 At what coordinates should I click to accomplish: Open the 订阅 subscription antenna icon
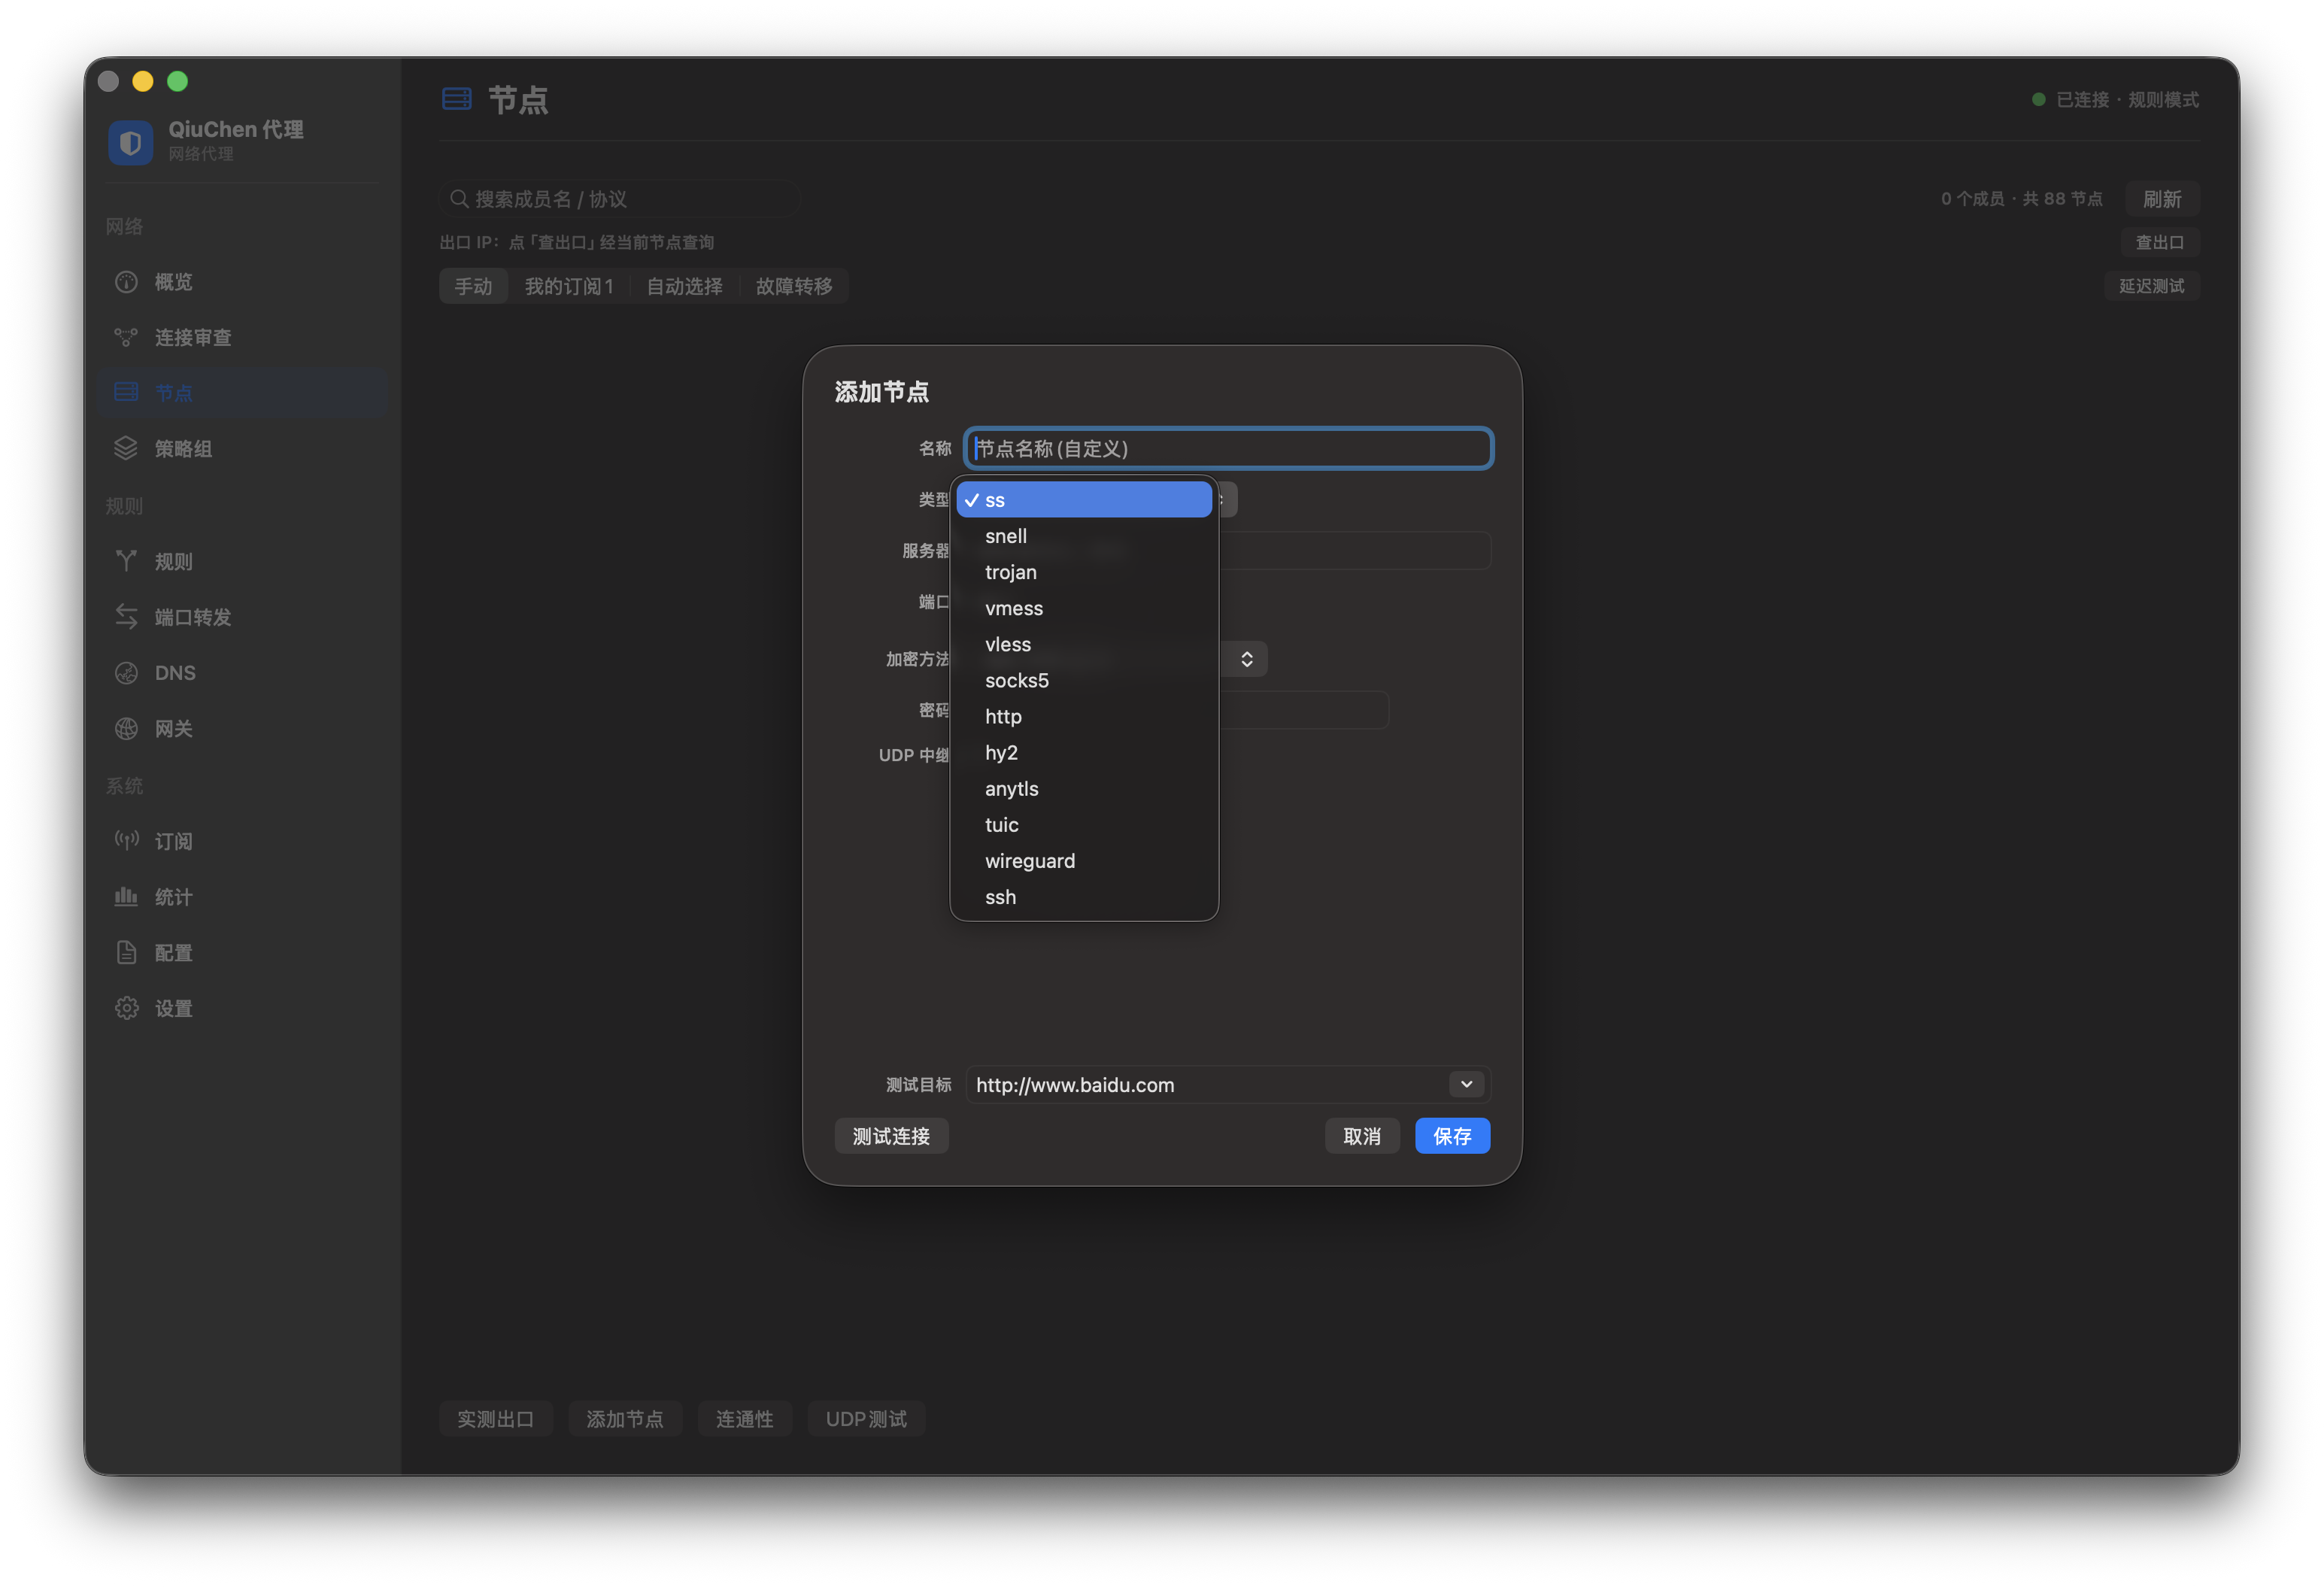coord(126,840)
